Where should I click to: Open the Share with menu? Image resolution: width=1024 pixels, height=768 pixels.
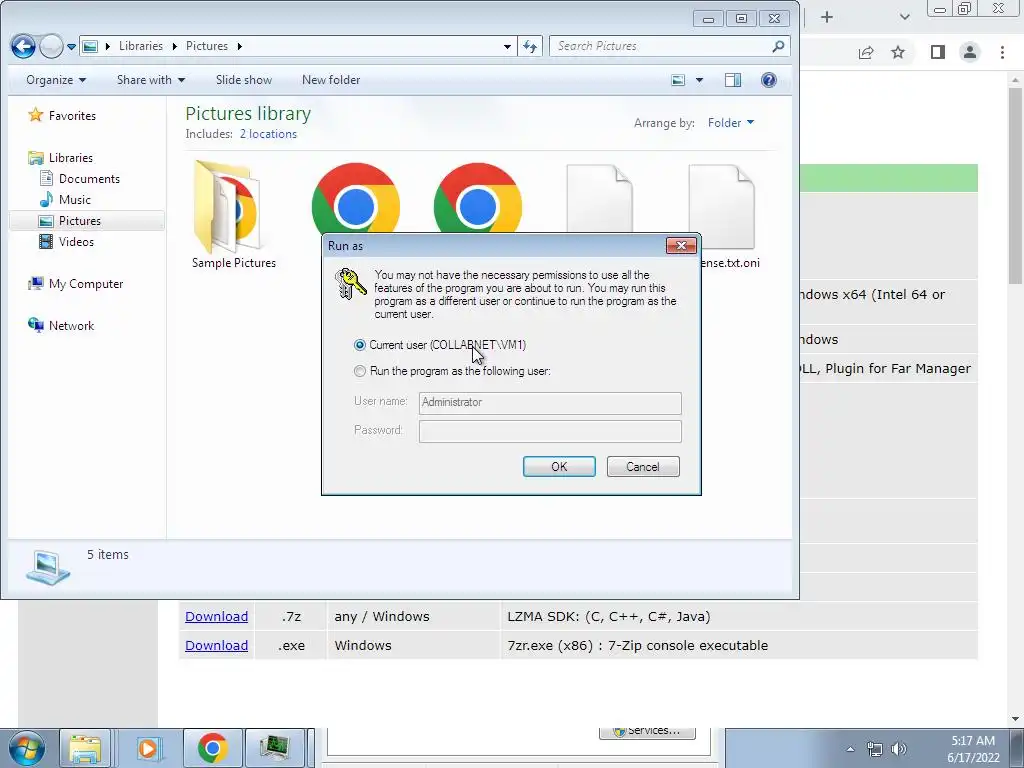[151, 80]
